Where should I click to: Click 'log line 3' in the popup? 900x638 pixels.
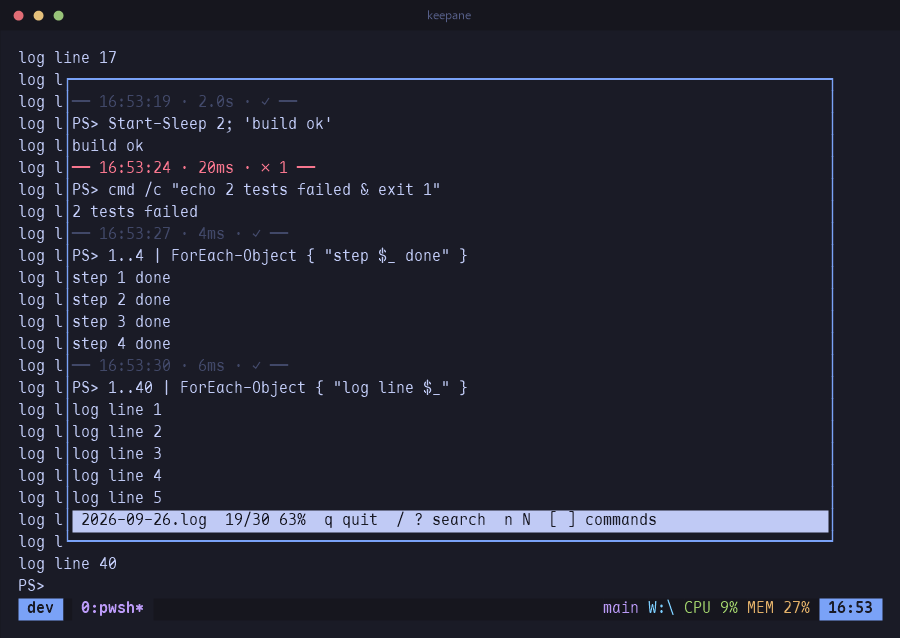[x=117, y=454]
